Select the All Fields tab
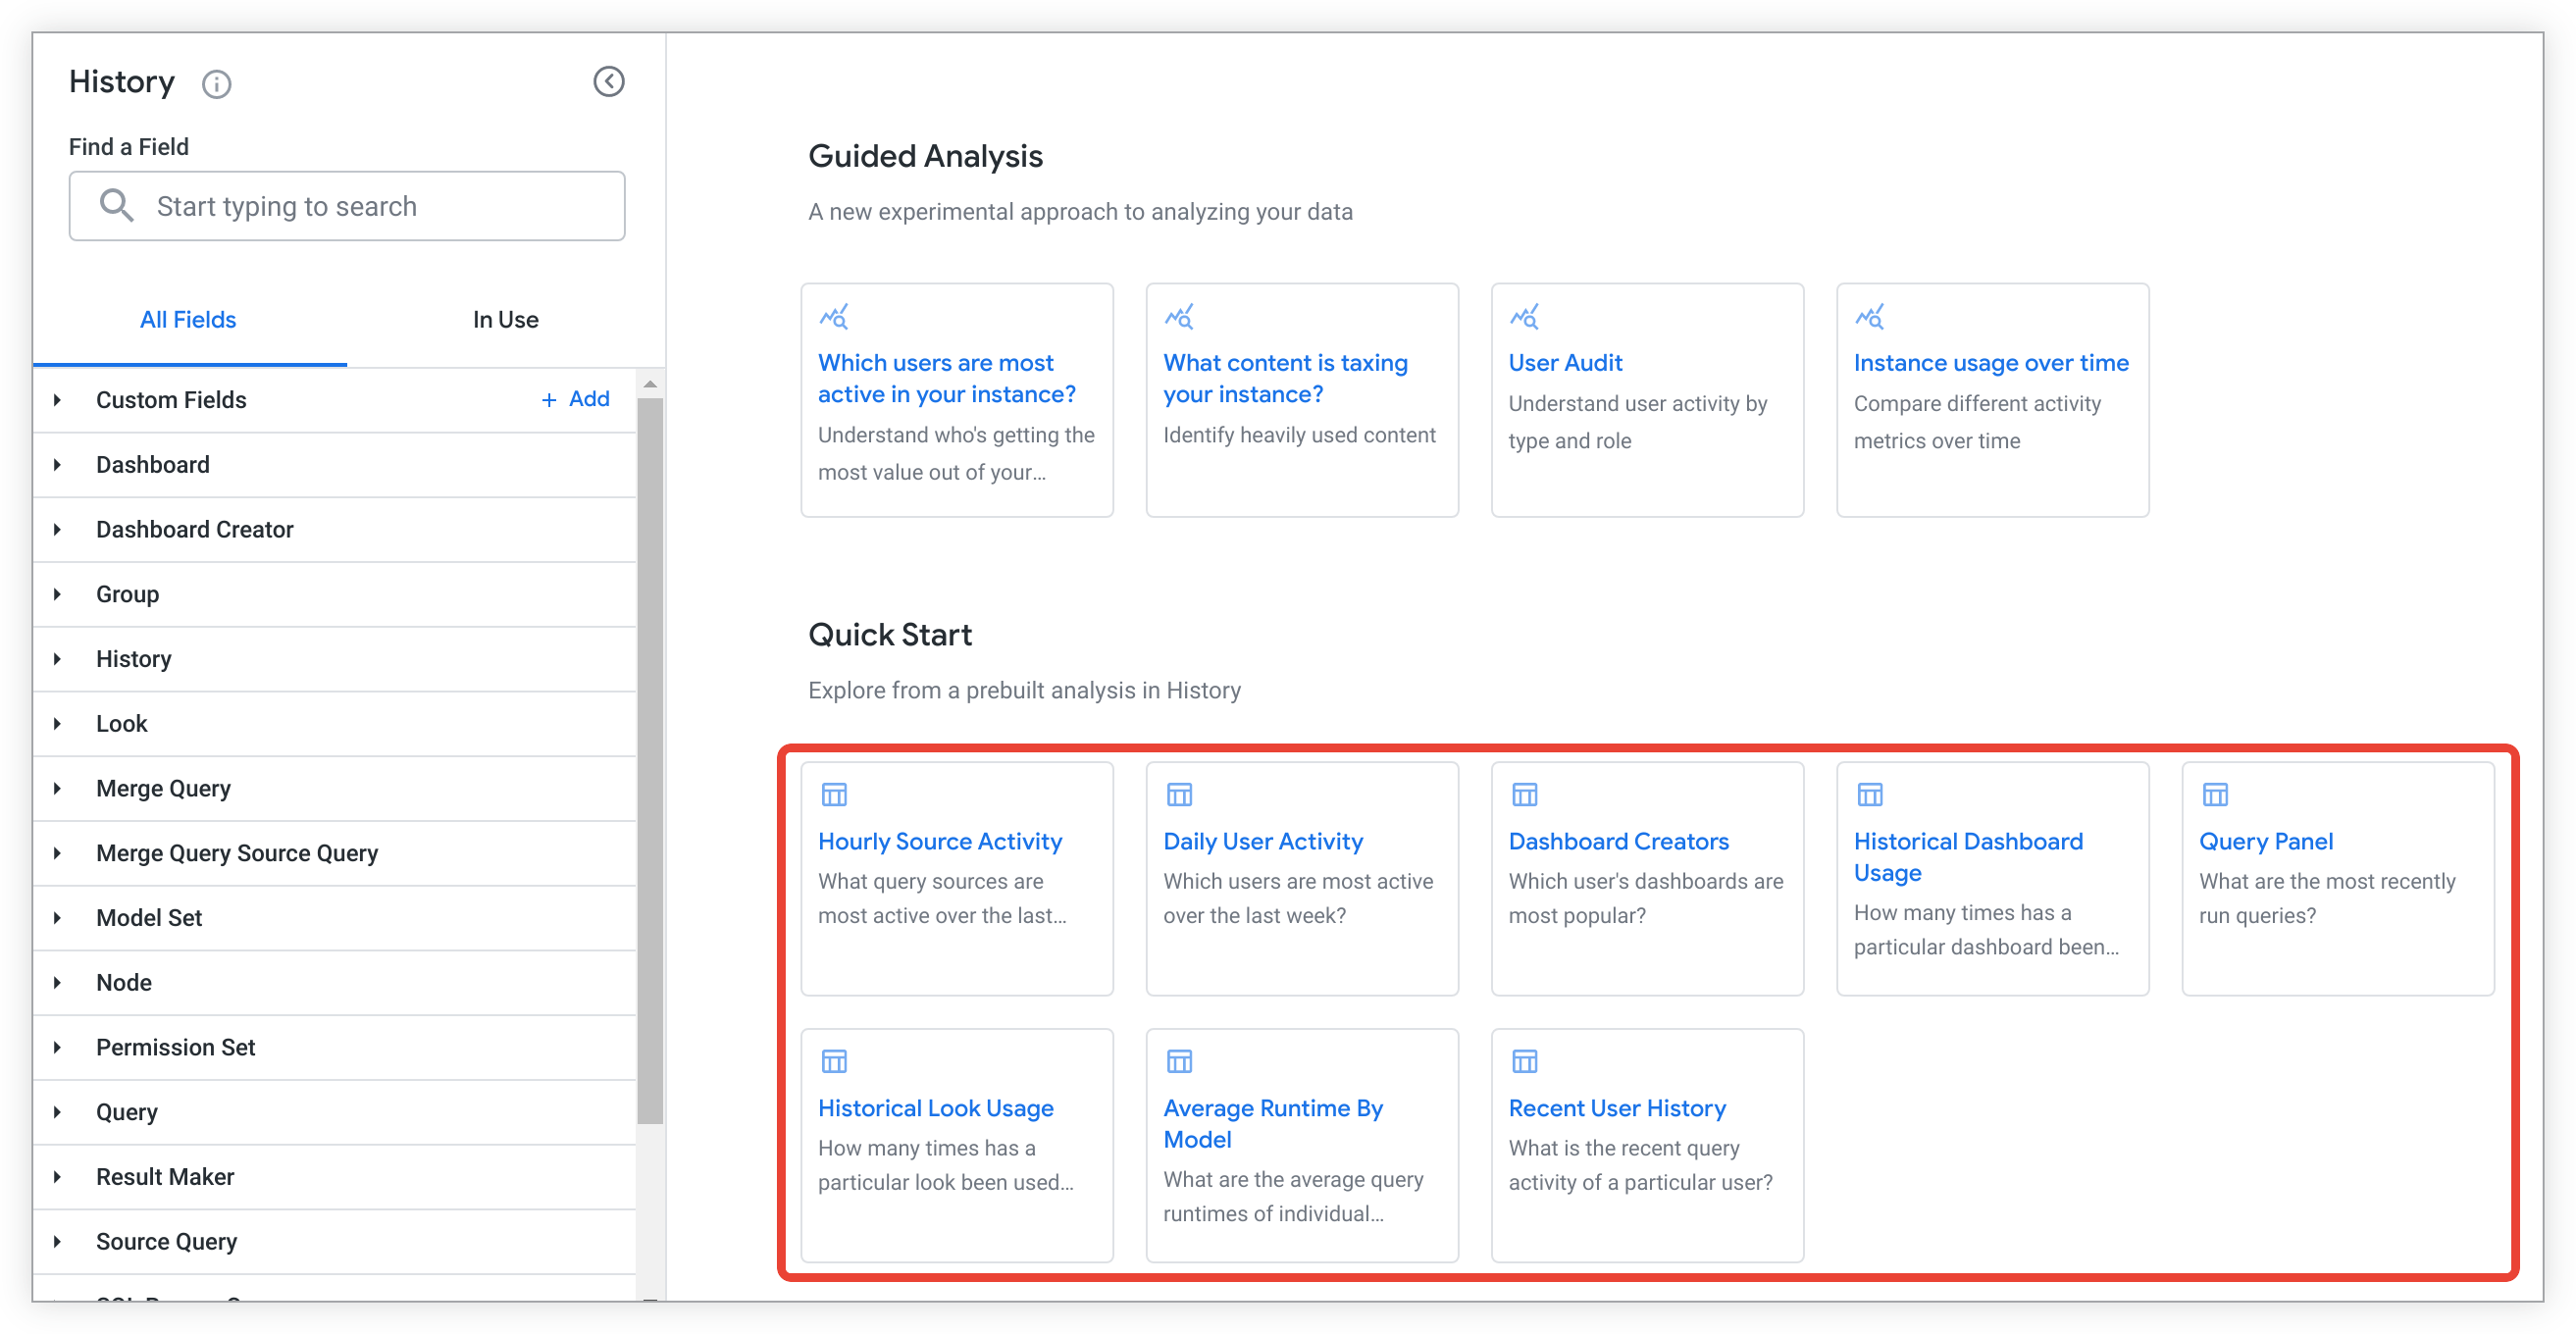Viewport: 2576px width, 1334px height. click(188, 320)
